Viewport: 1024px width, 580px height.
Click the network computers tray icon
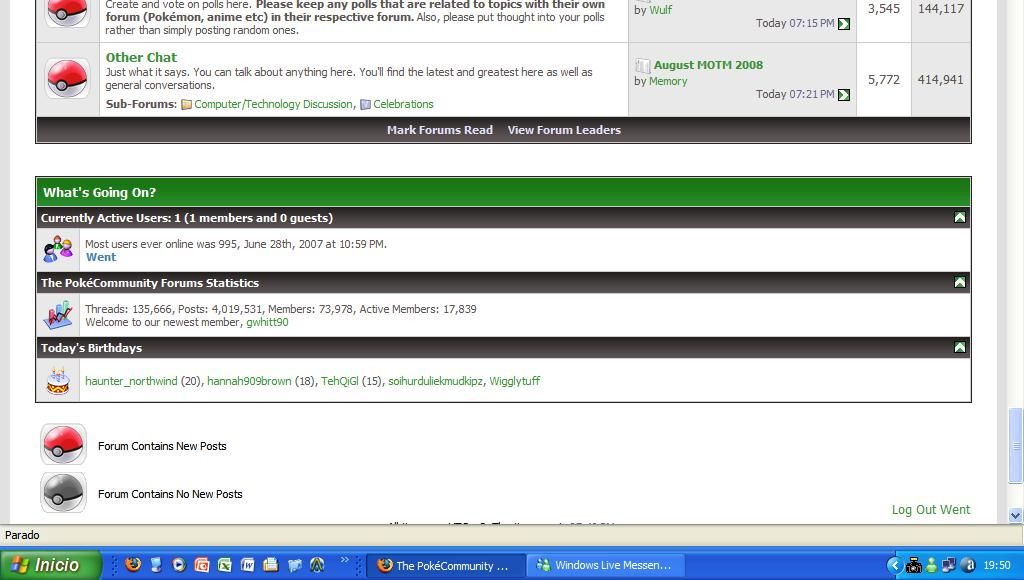tap(949, 565)
